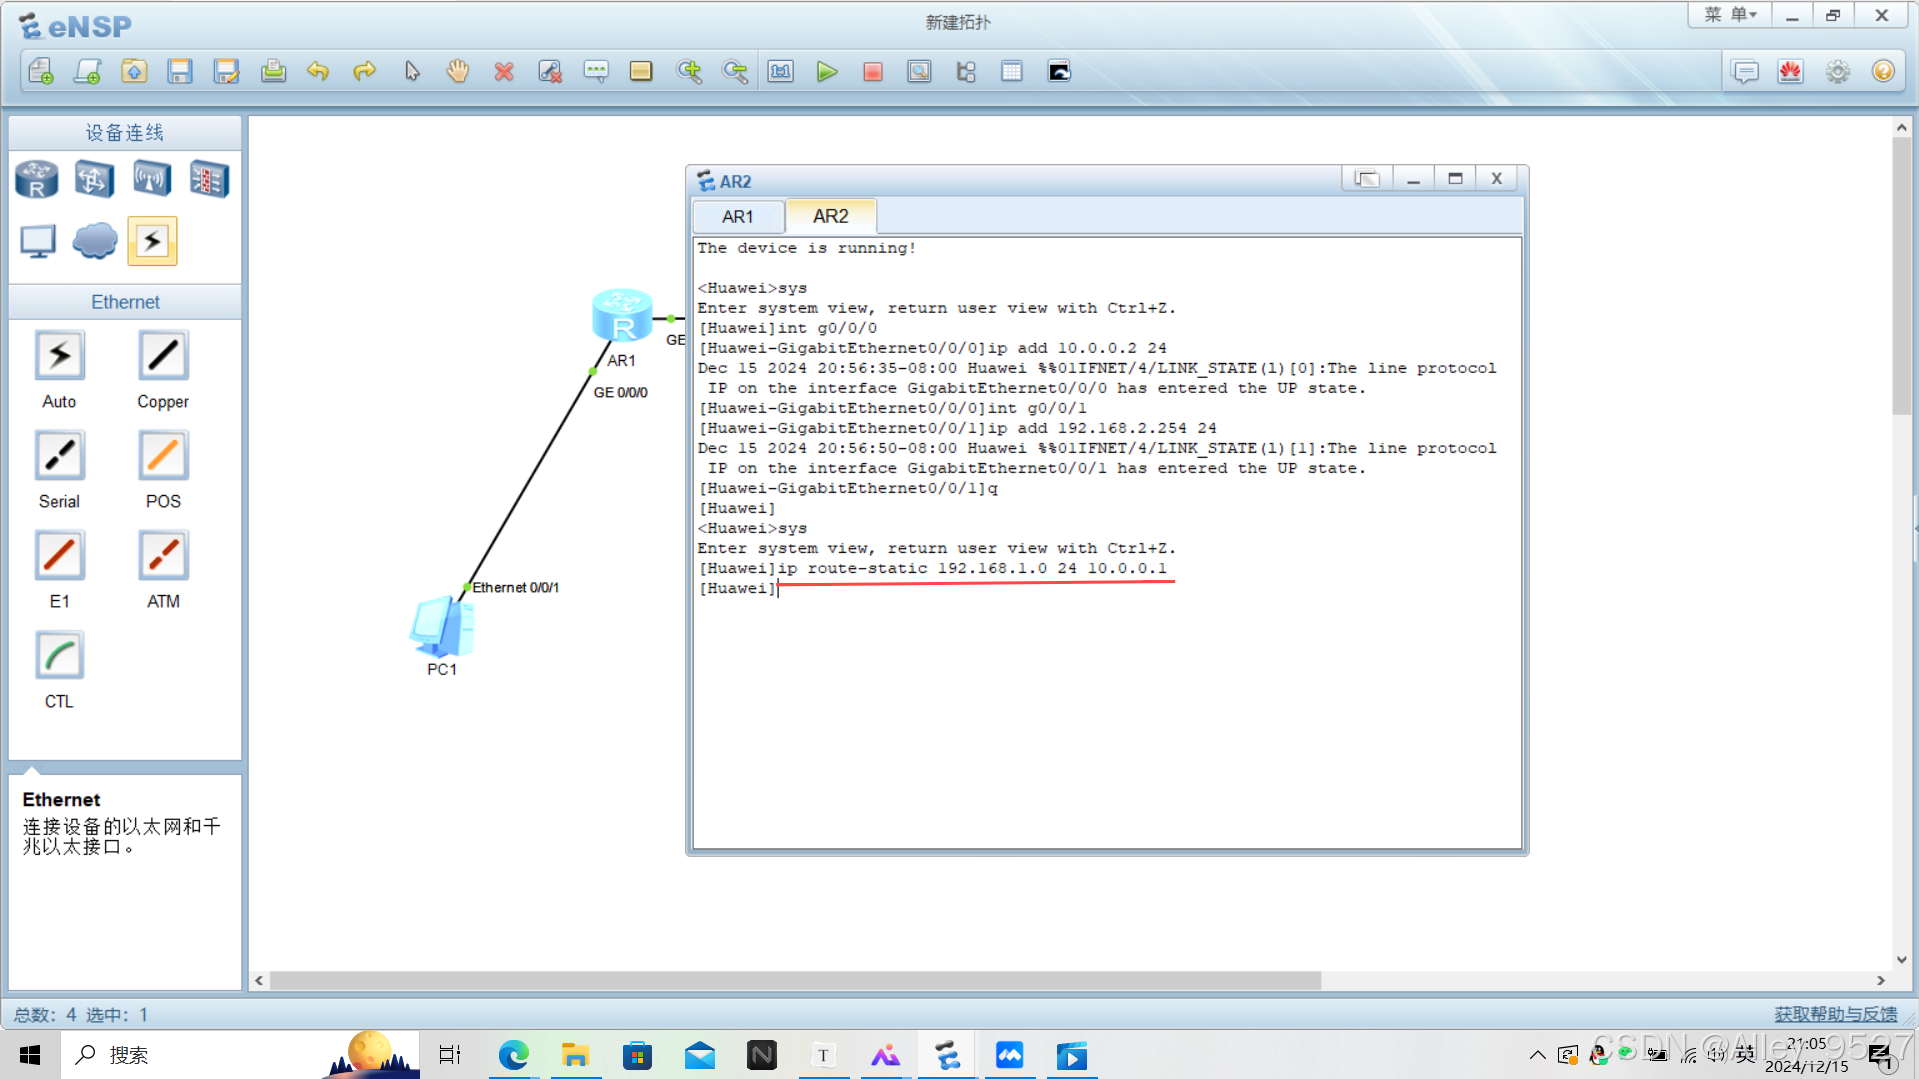Open the Windows Start menu
The image size is (1919, 1079).
[x=30, y=1055]
